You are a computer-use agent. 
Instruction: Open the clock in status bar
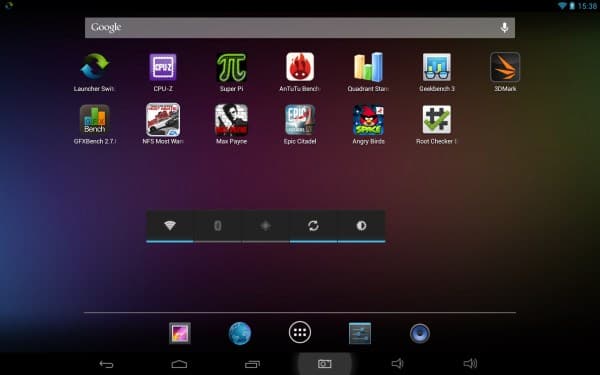coord(587,6)
